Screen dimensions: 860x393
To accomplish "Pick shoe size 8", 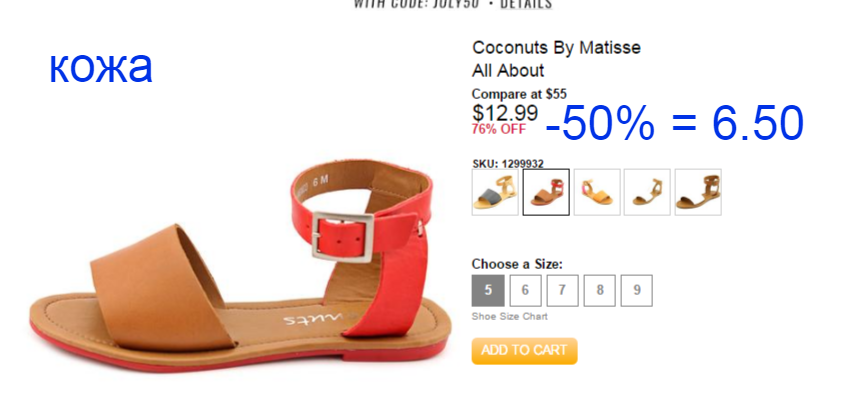I will pyautogui.click(x=599, y=291).
